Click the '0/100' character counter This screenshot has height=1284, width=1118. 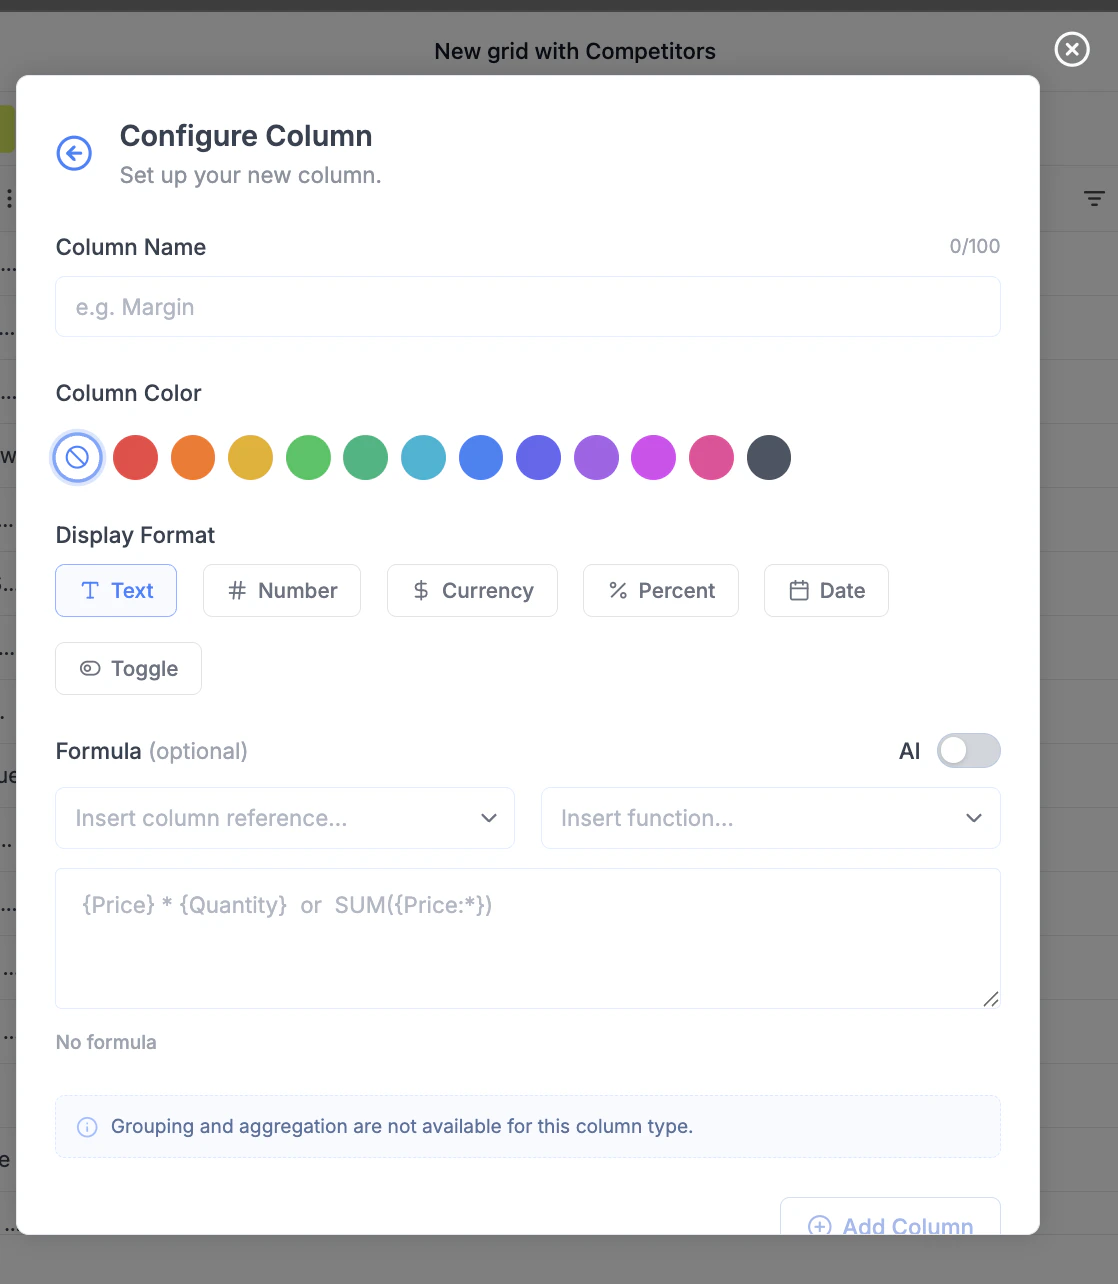pos(975,246)
